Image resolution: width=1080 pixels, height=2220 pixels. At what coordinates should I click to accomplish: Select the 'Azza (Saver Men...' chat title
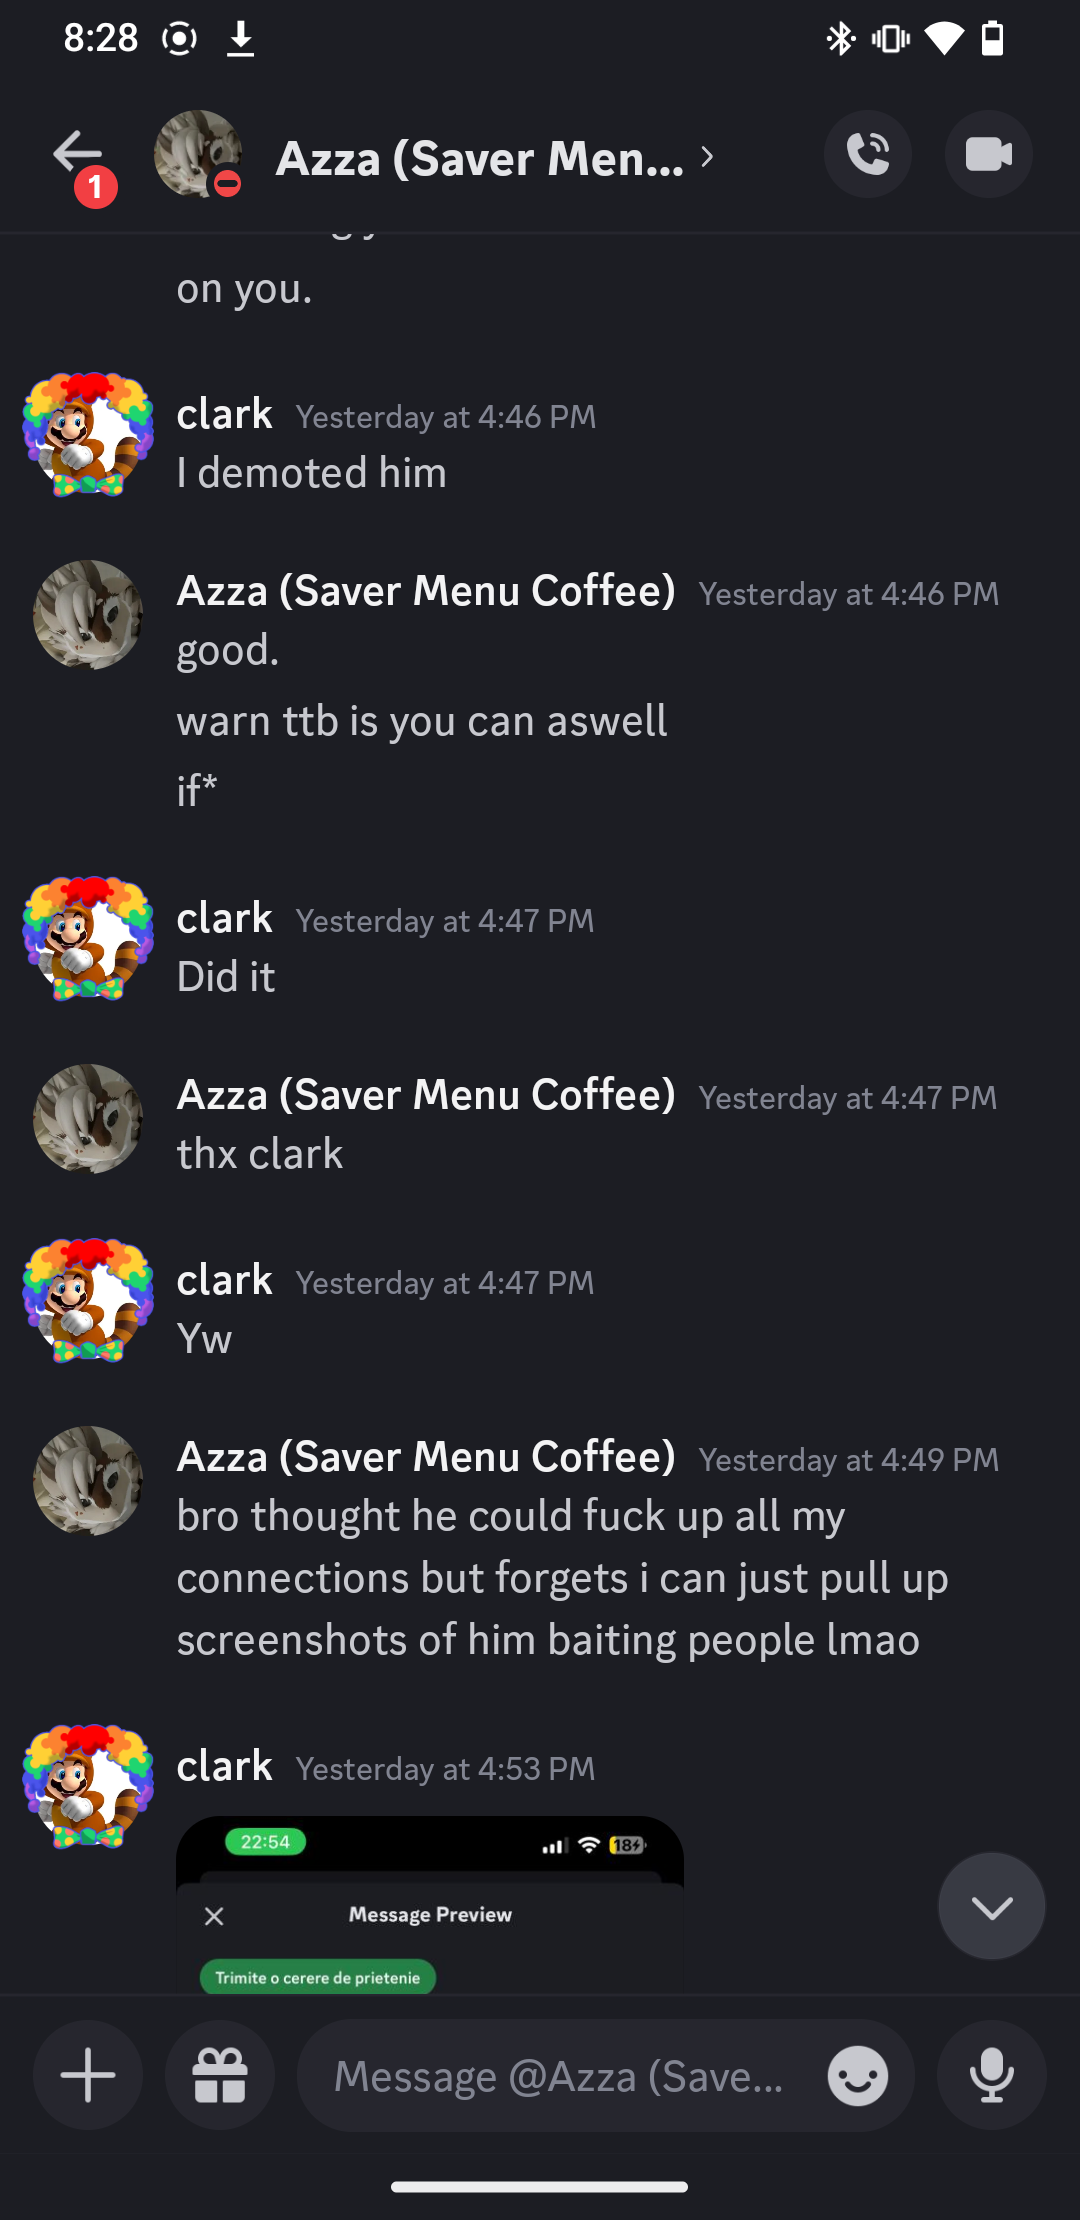[x=480, y=158]
